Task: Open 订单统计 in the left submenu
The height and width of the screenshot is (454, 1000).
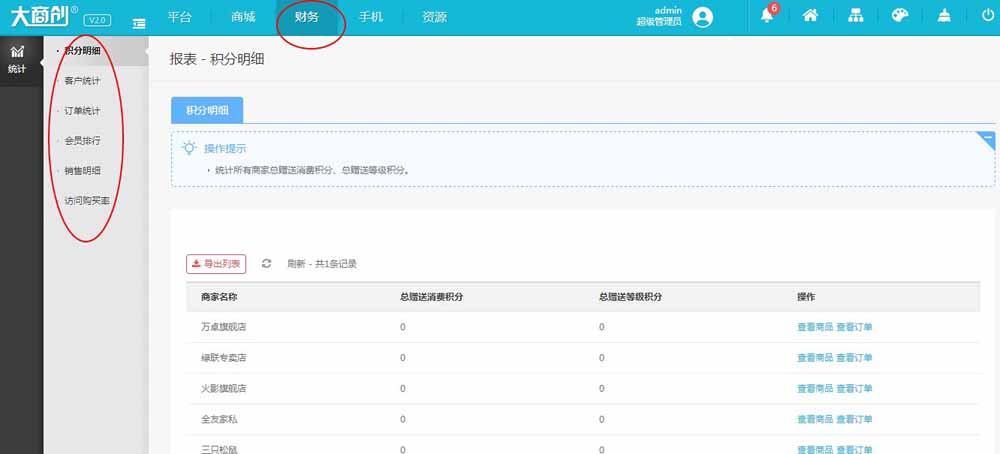Action: point(82,110)
